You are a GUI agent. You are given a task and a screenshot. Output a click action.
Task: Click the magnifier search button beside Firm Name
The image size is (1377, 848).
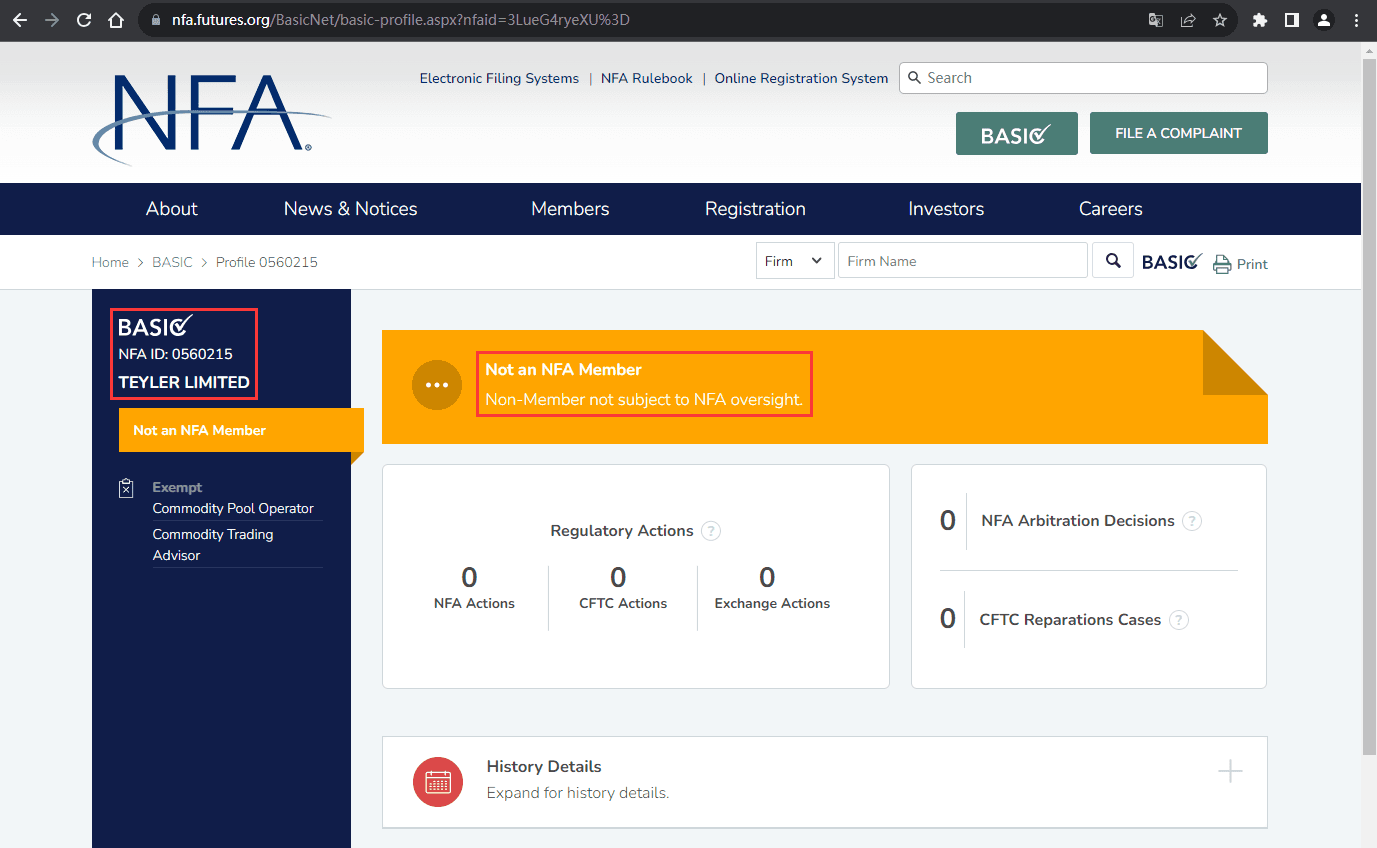tap(1113, 261)
